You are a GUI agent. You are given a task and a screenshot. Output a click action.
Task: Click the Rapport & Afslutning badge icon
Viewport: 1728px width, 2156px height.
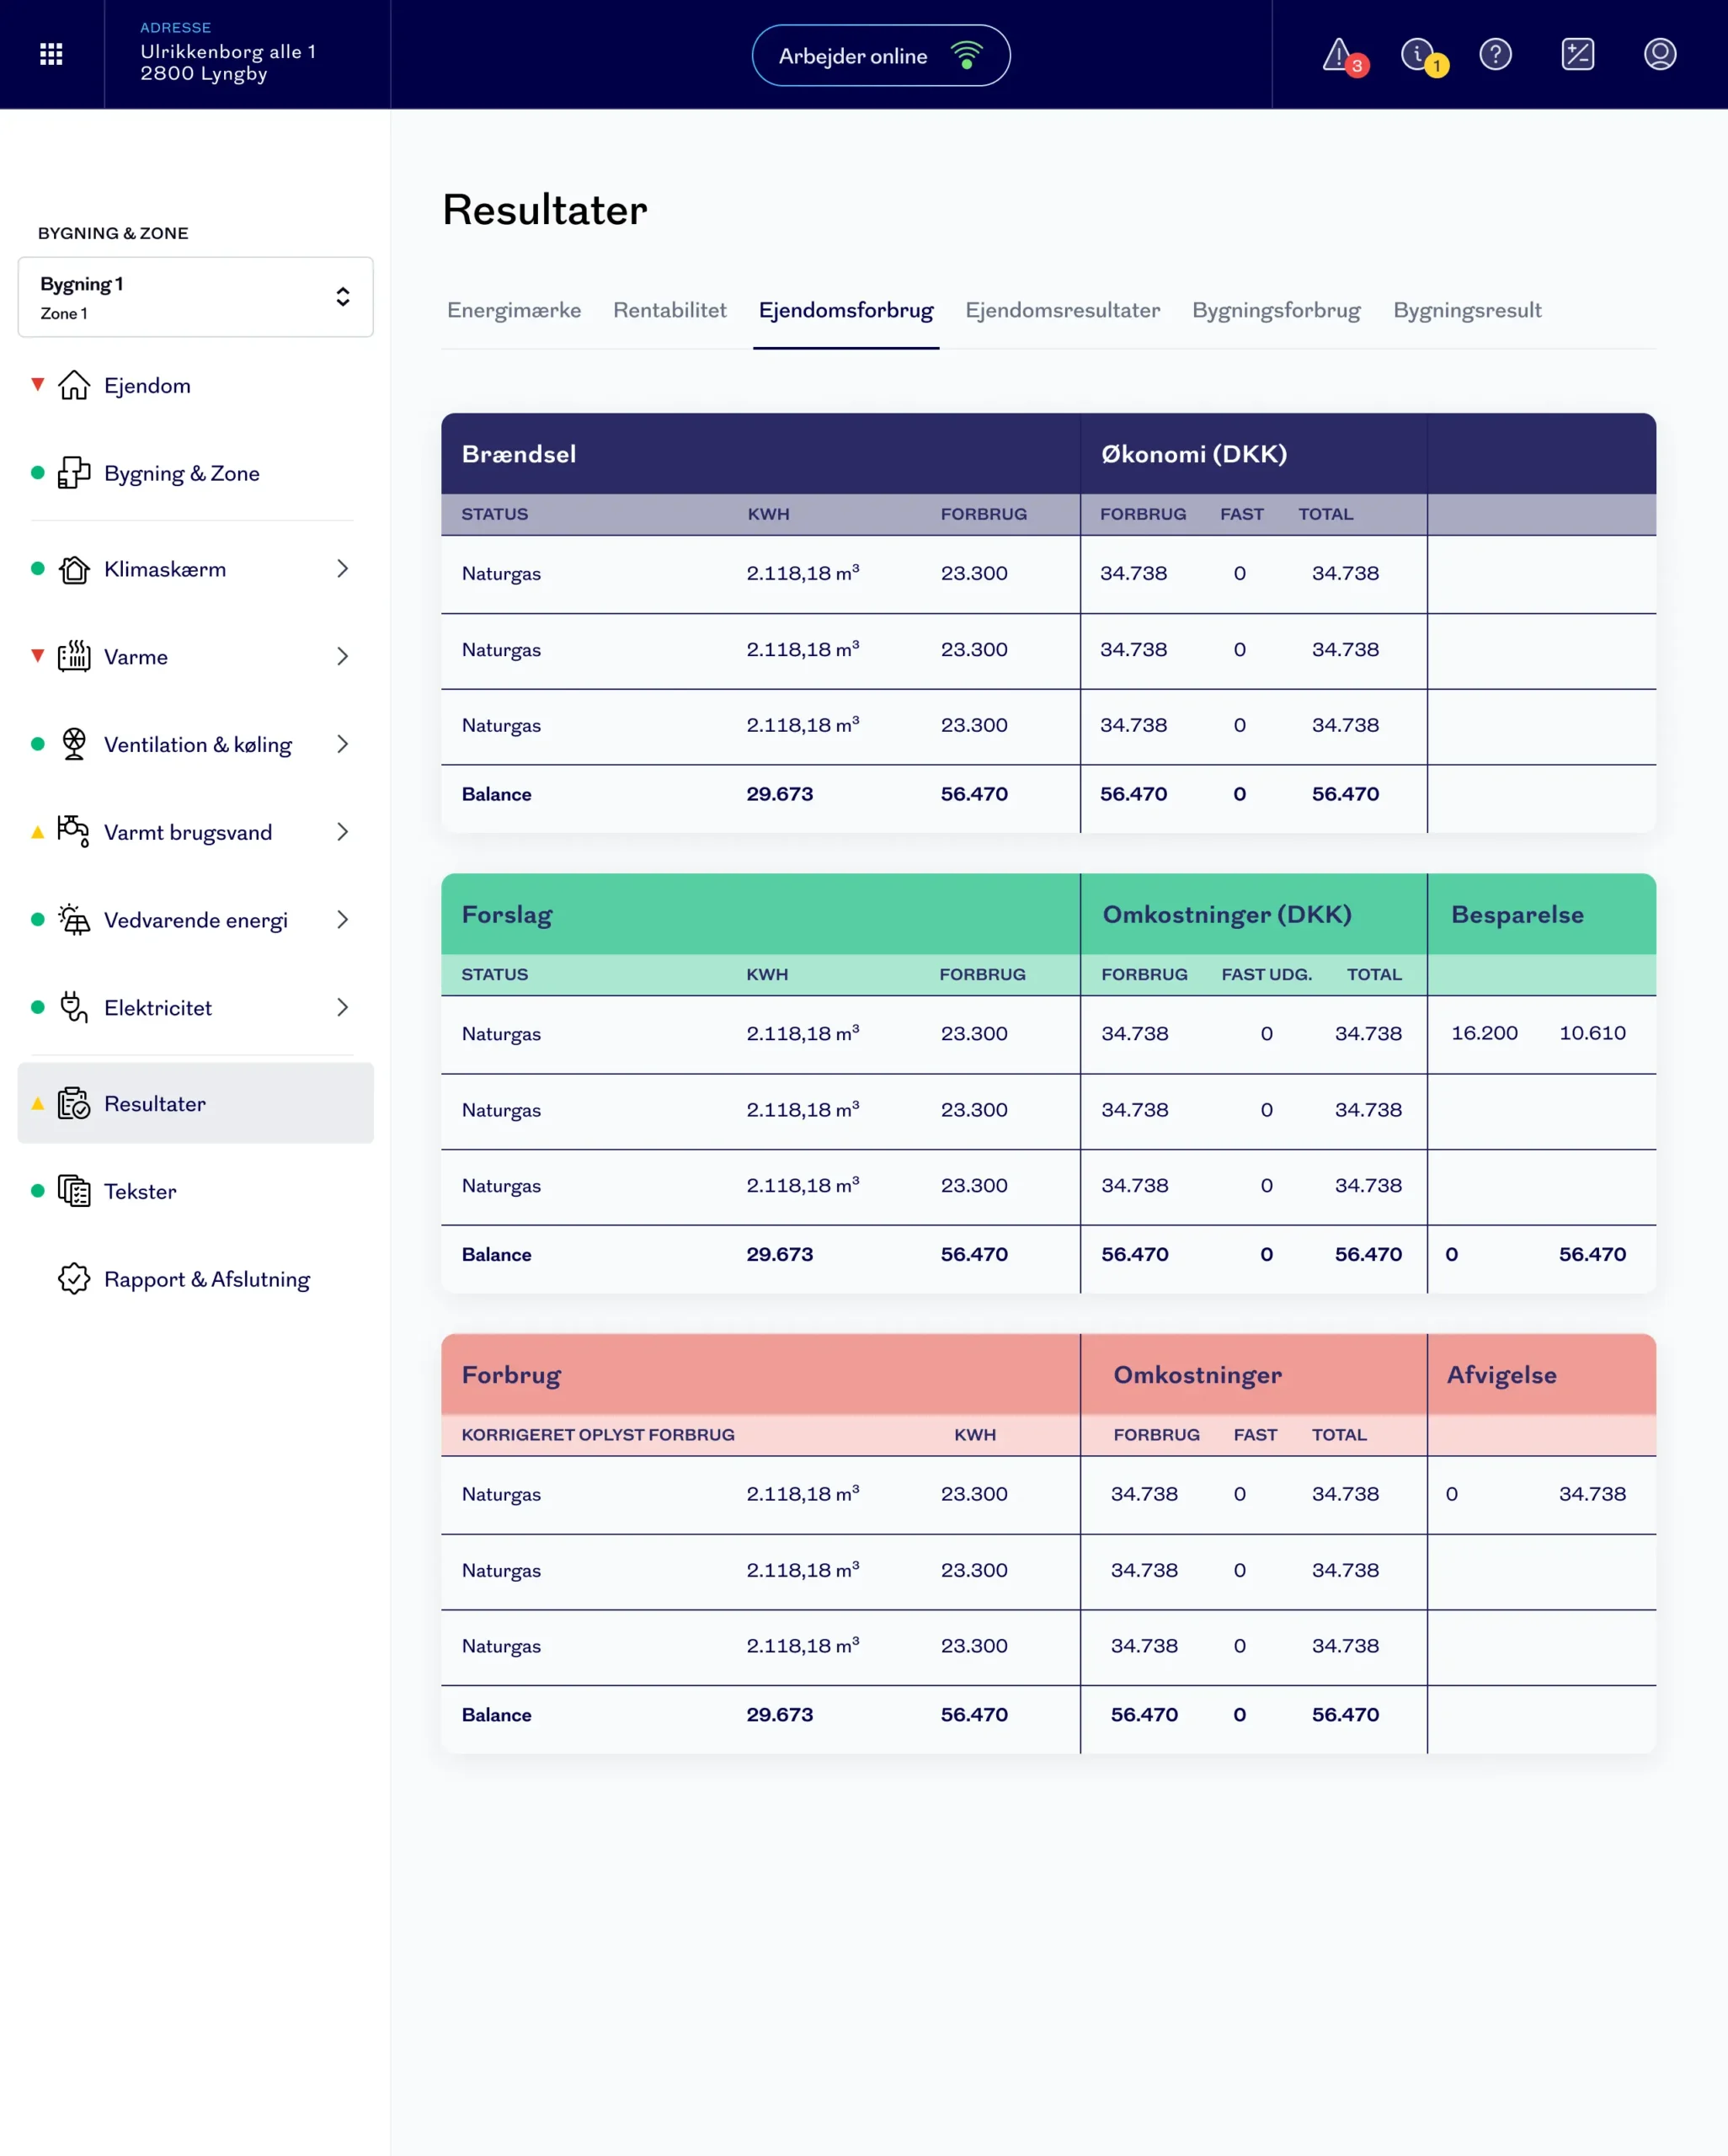point(74,1279)
